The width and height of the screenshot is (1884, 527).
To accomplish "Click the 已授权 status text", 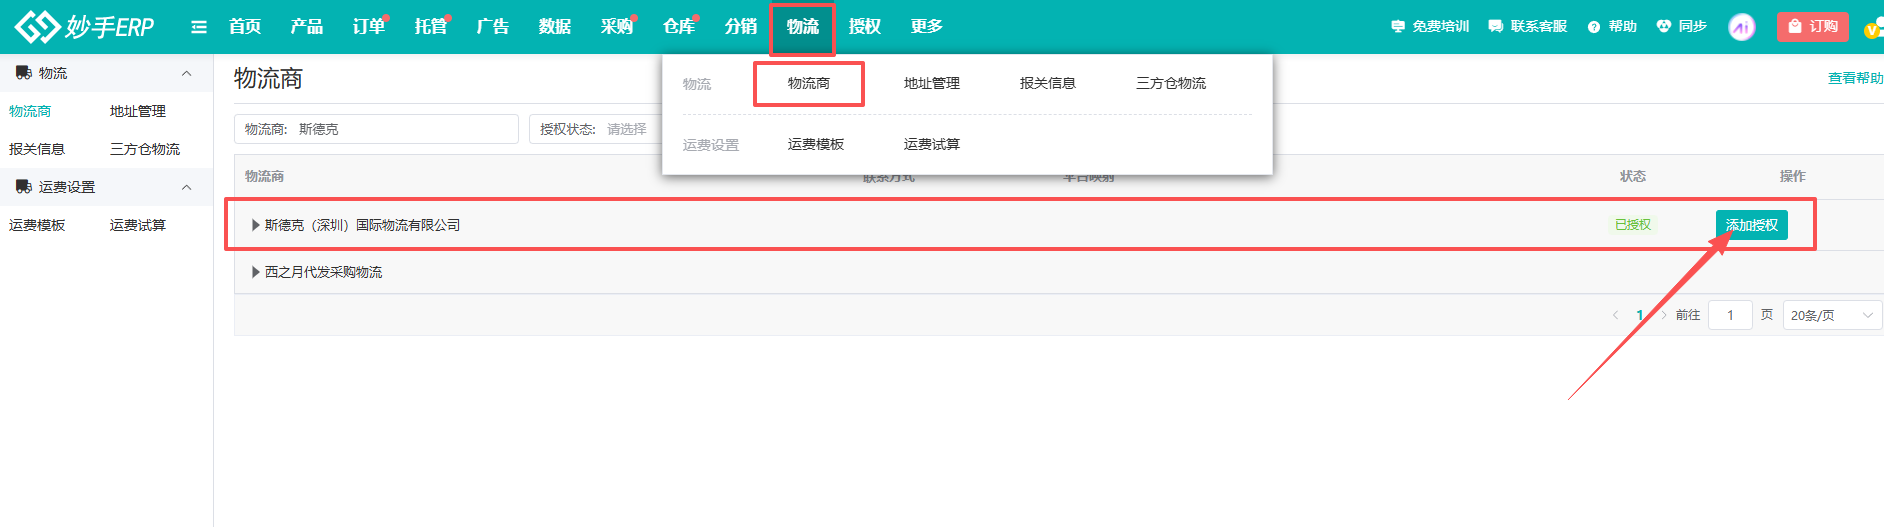I will coord(1633,225).
